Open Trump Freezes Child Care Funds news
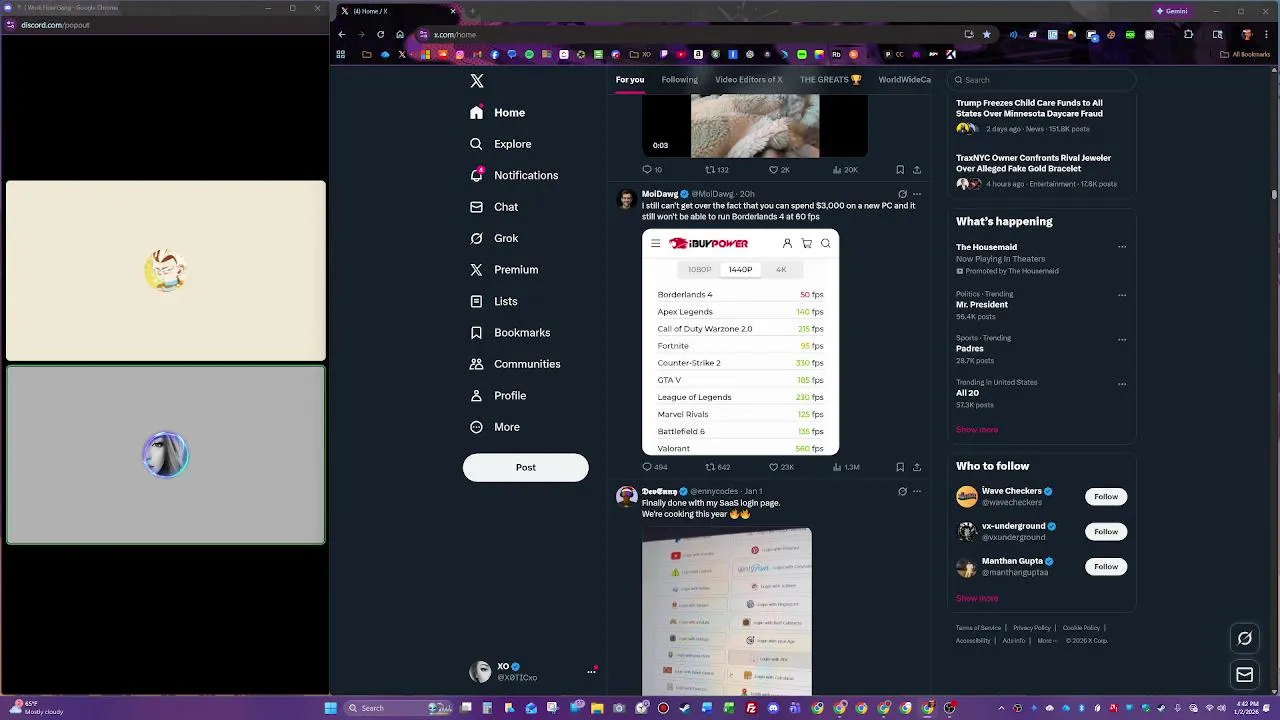Image resolution: width=1280 pixels, height=720 pixels. [x=1040, y=115]
